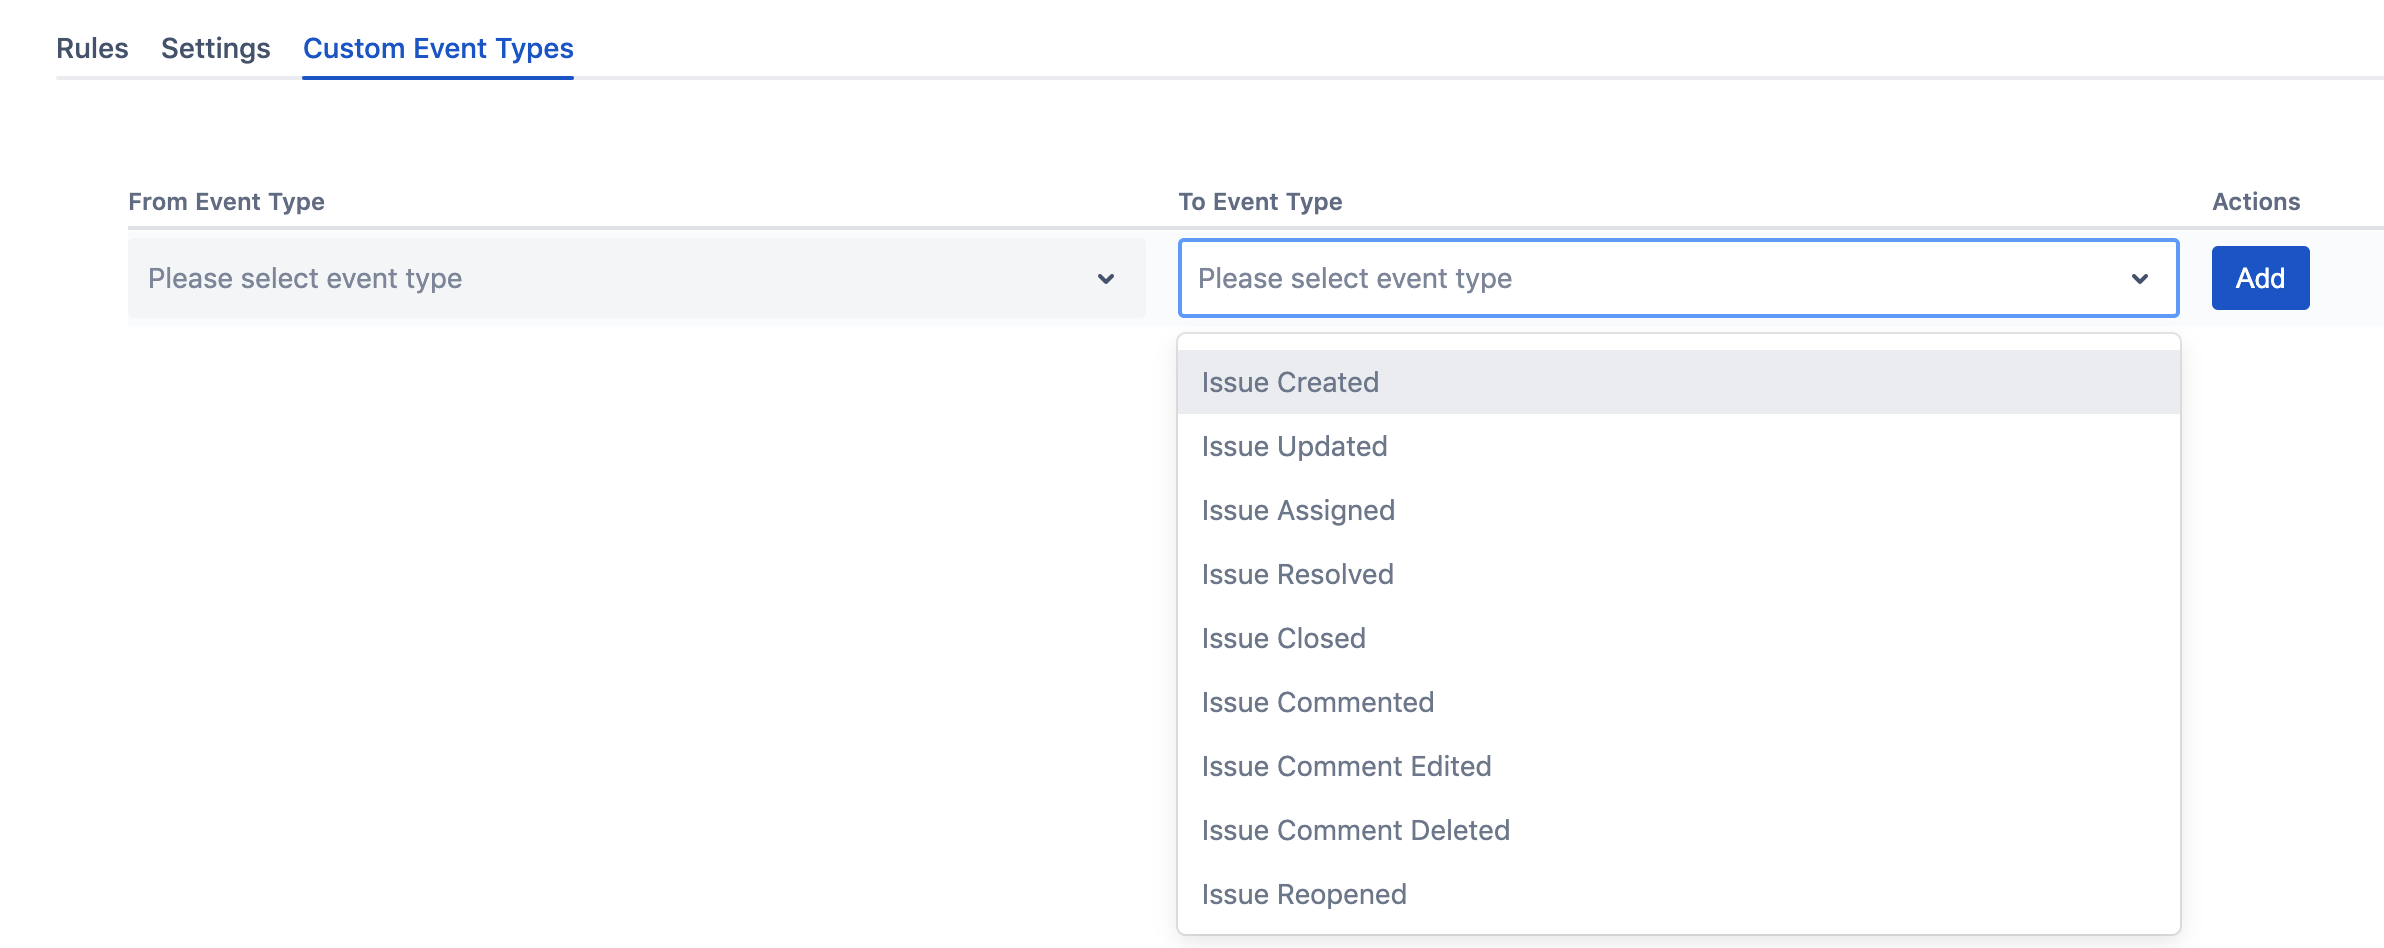Click the Actions column header

click(2255, 200)
